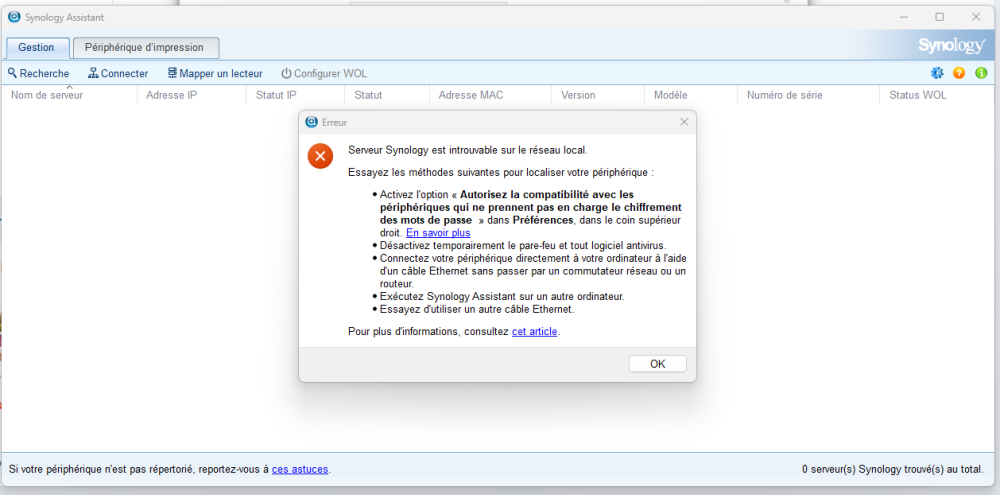Close the Erreur dialog
This screenshot has height=495, width=1000.
pos(684,122)
